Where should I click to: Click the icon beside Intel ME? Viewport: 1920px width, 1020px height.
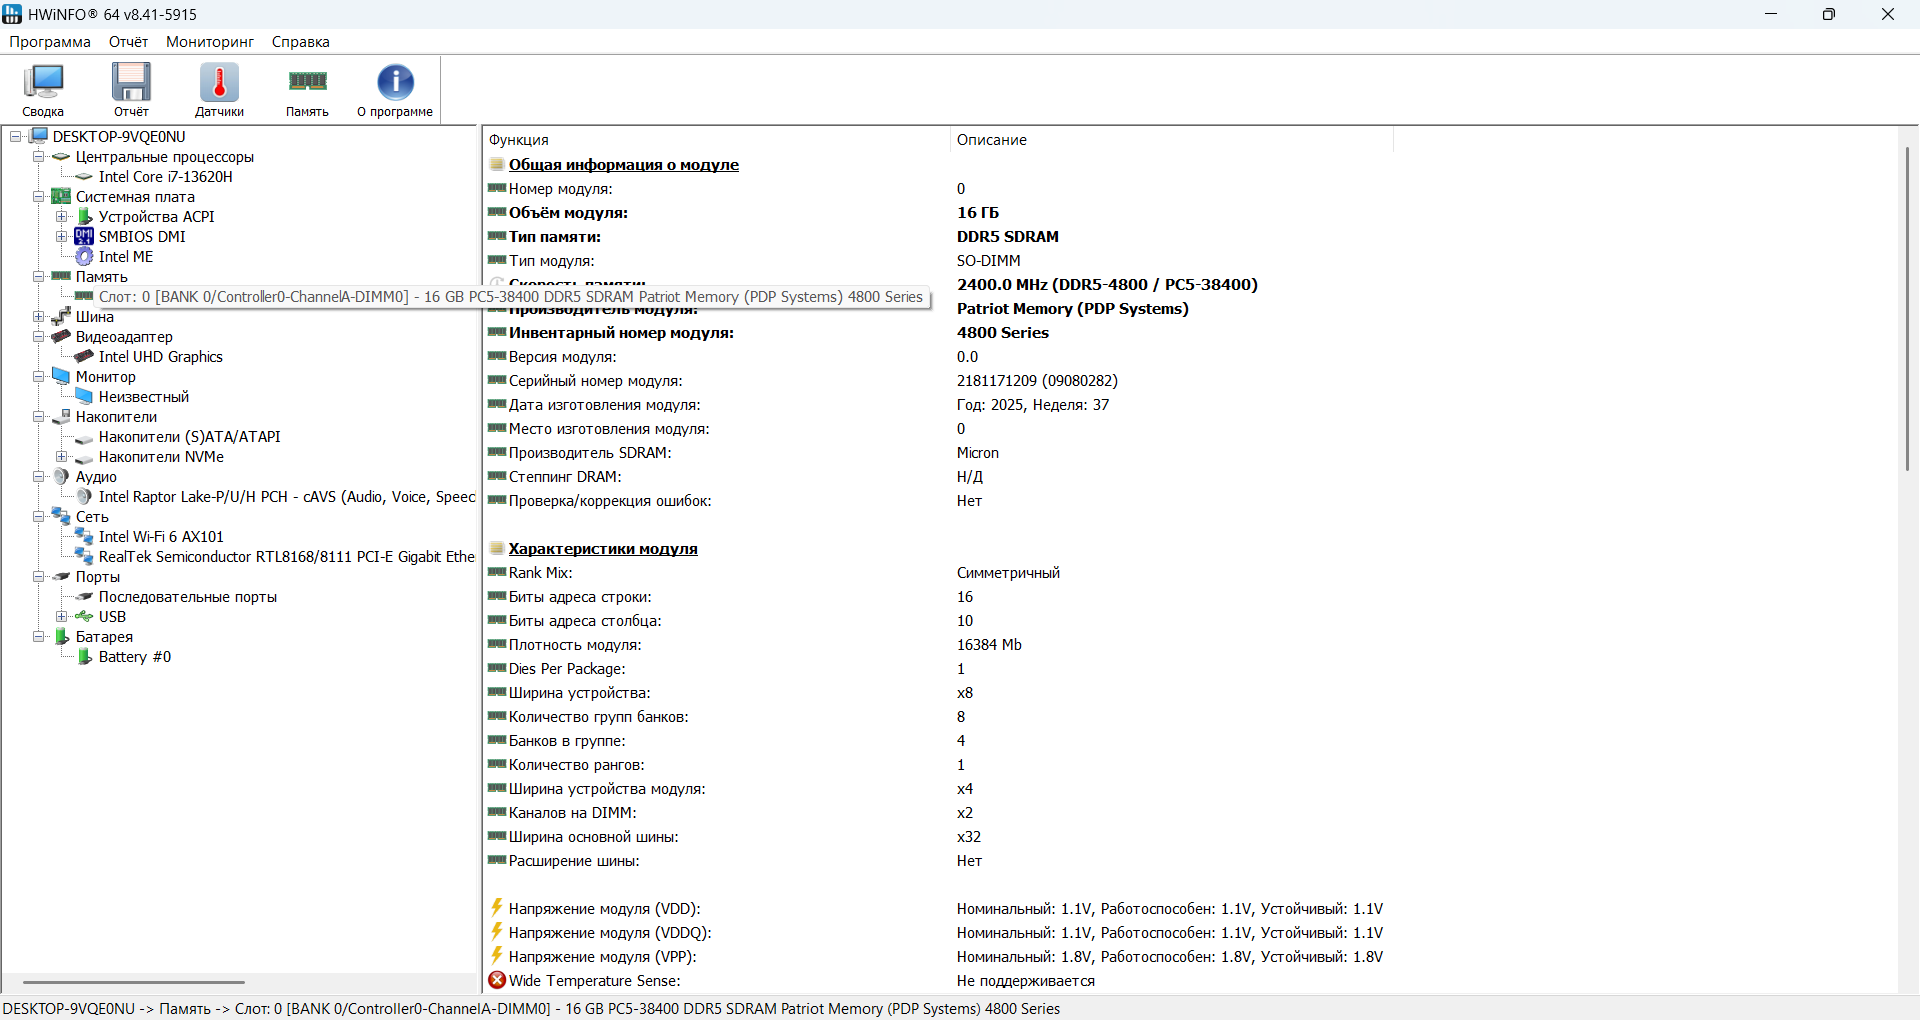84,256
